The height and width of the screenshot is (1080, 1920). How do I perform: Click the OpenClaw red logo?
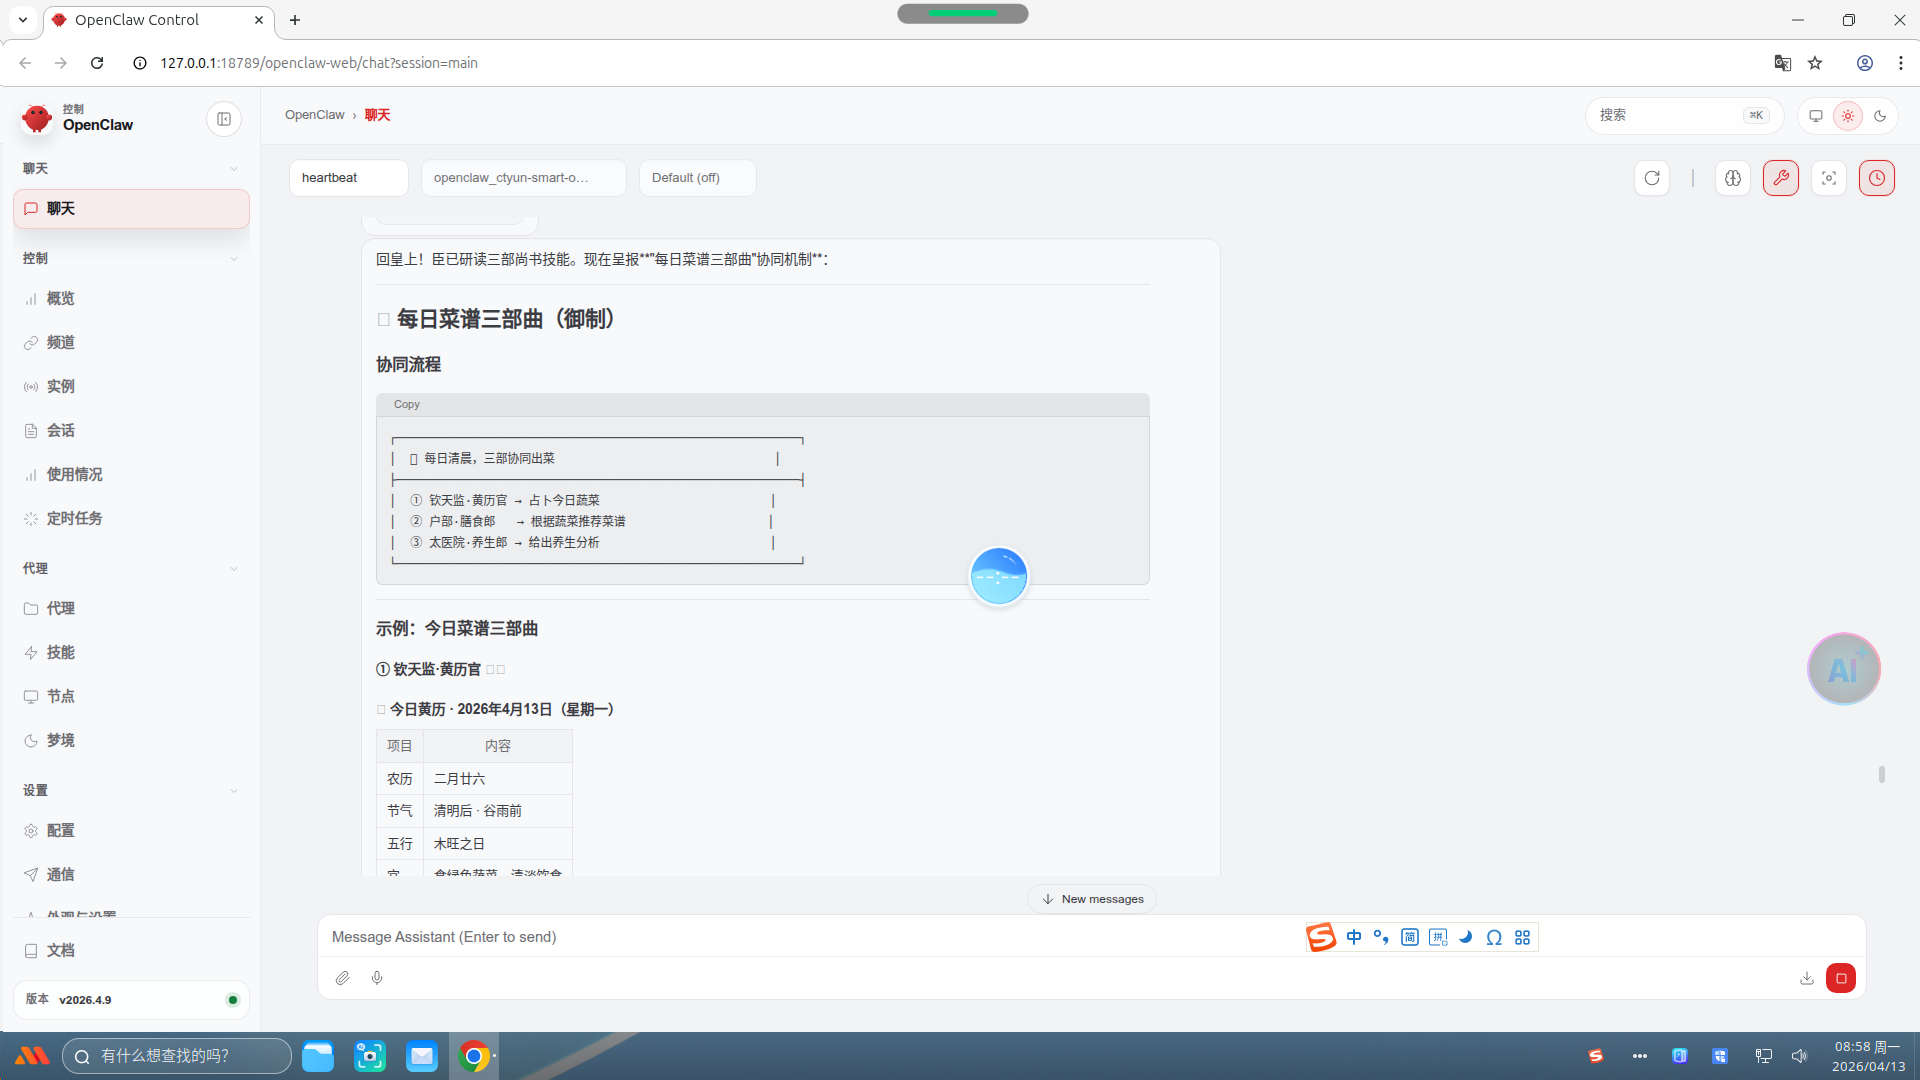pyautogui.click(x=37, y=119)
